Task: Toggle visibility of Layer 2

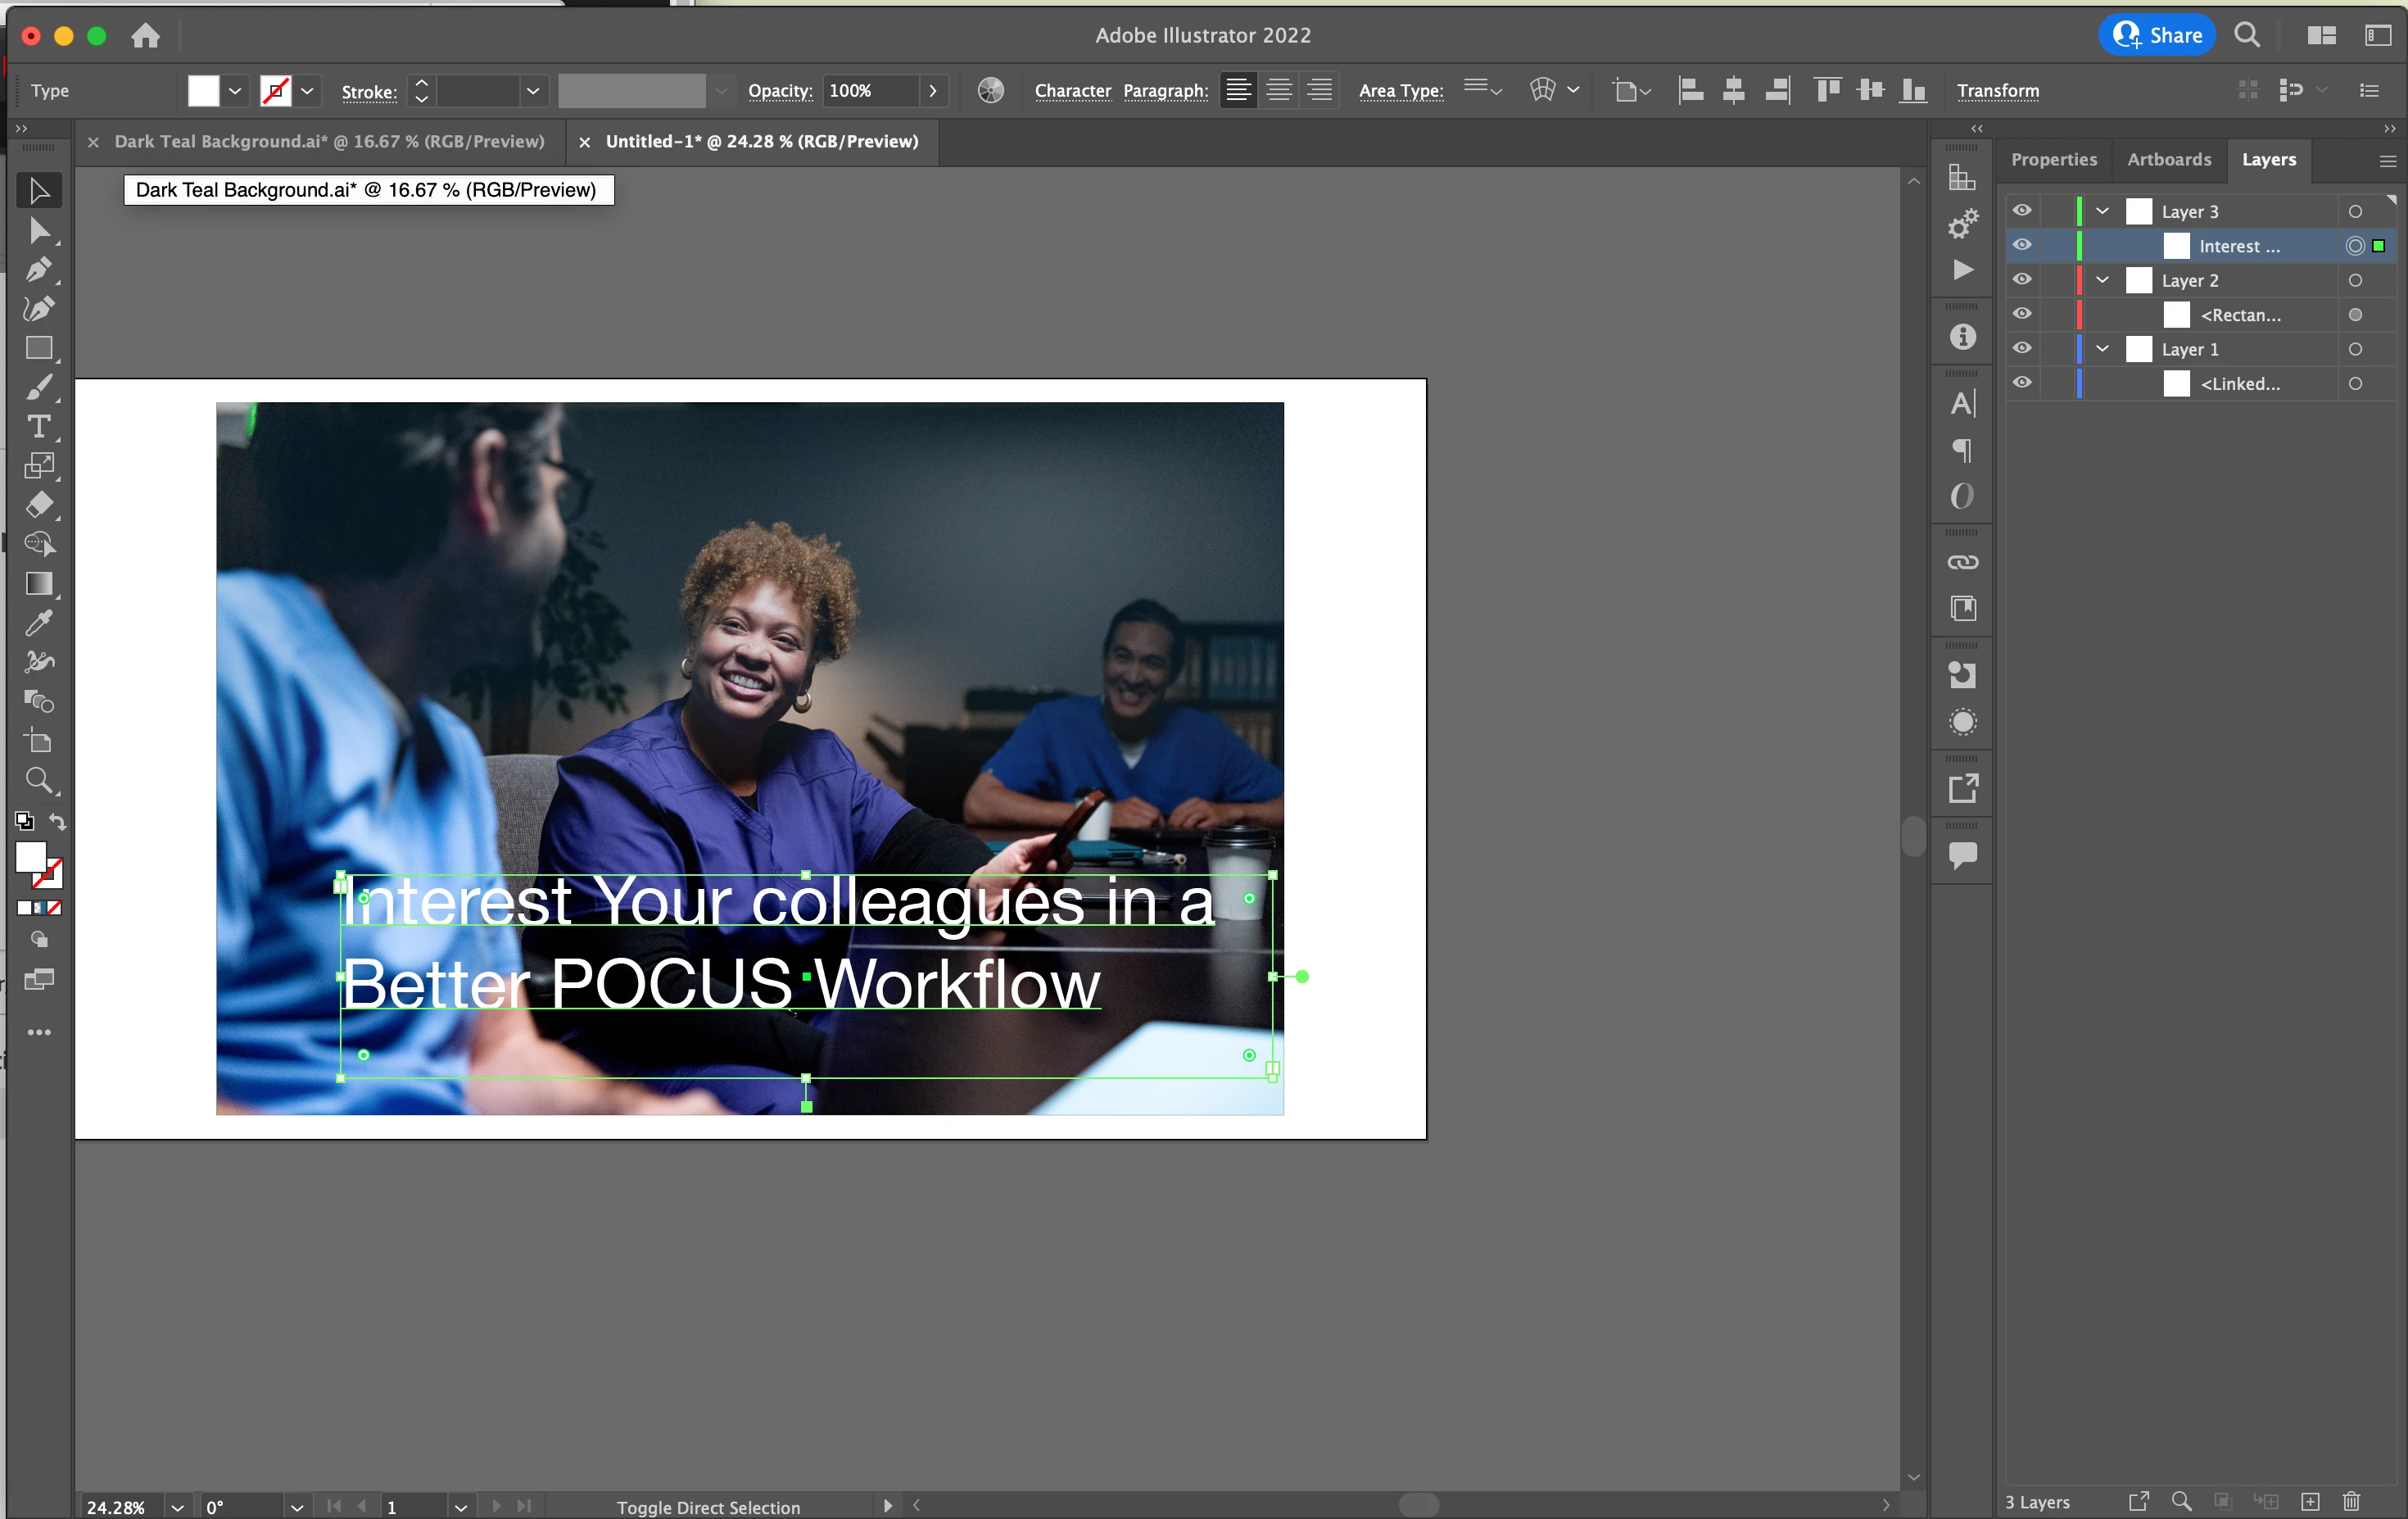Action: point(2022,280)
